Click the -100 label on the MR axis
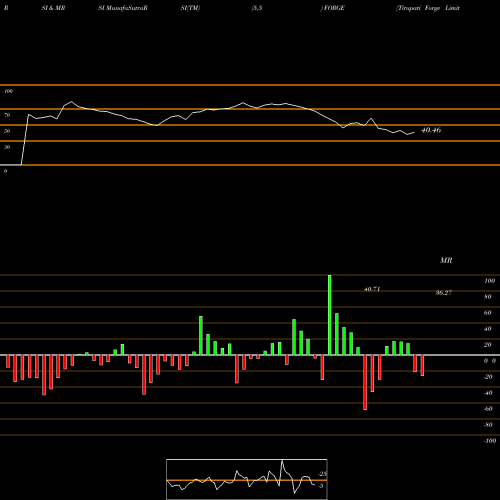 [x=490, y=441]
